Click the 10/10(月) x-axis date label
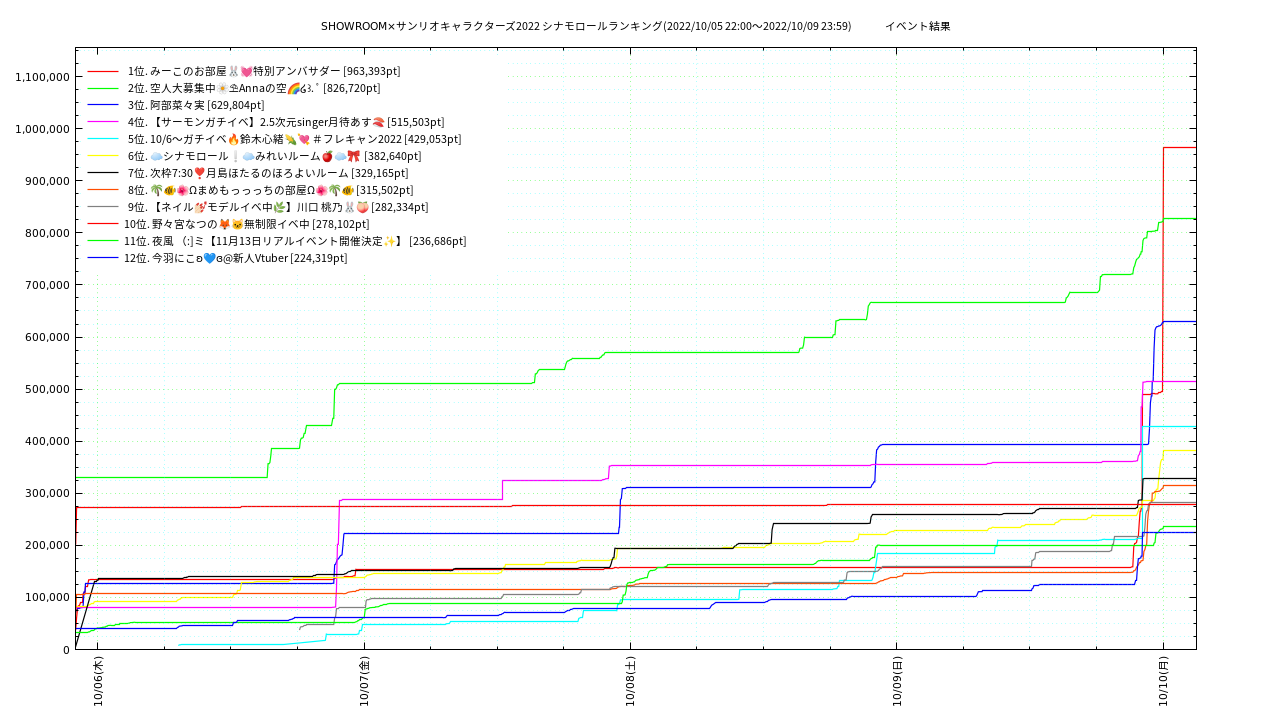The image size is (1280, 720). 1164,681
